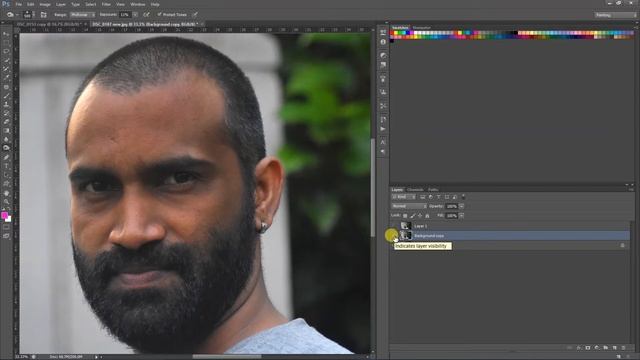640x360 pixels.
Task: Toggle the layer filter on/off switch
Action: pyautogui.click(x=463, y=196)
